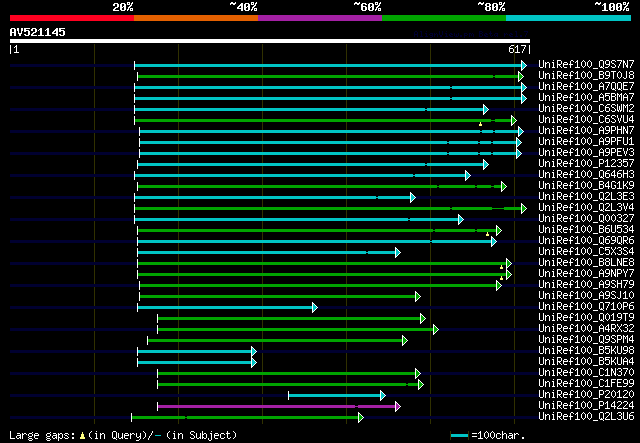The image size is (640, 443).
Task: Click the UniRef100_Q9S7N7 label
Action: (x=586, y=64)
